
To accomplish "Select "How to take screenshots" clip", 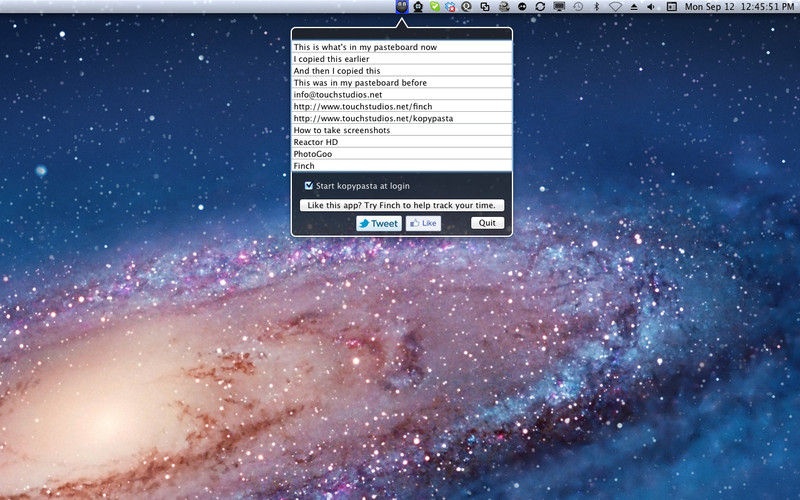I will coord(402,130).
